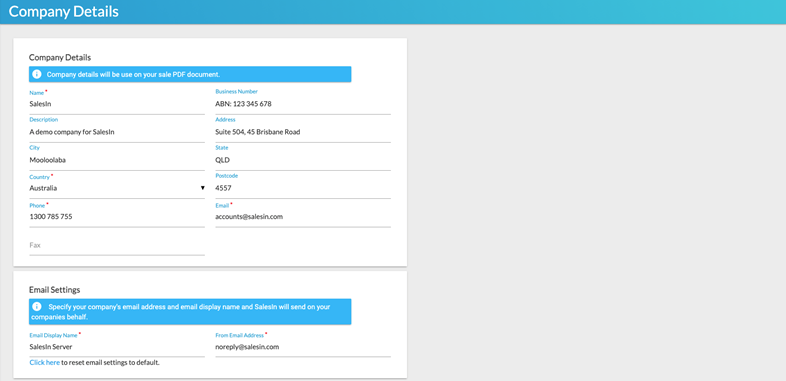
Task: Click the Company Details section heading
Action: click(x=60, y=58)
